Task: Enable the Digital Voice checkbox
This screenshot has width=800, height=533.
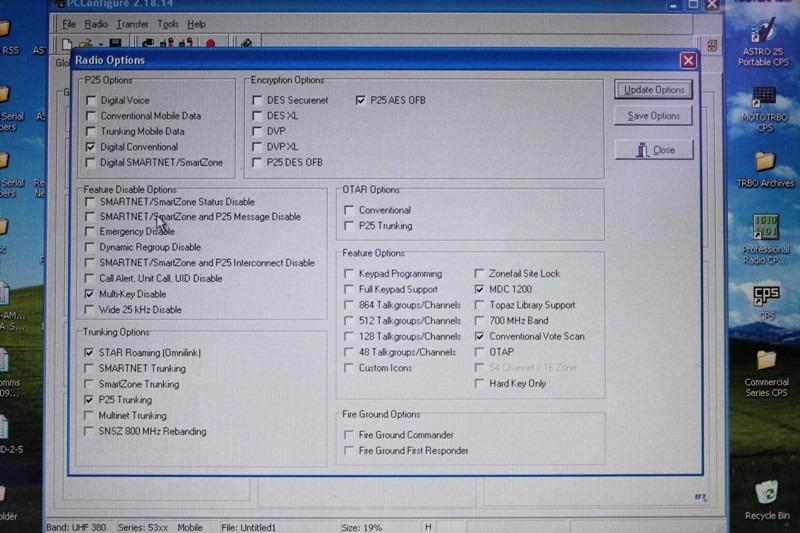Action: click(92, 100)
